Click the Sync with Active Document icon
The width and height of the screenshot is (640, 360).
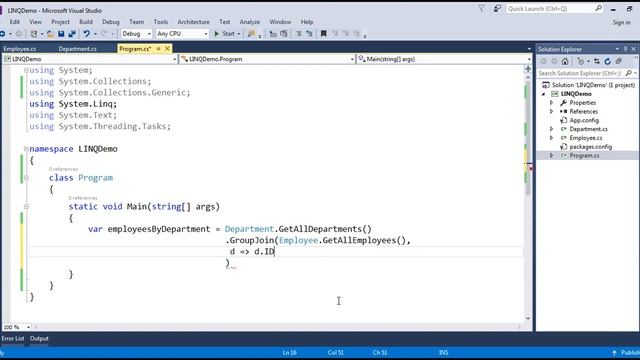point(597,61)
